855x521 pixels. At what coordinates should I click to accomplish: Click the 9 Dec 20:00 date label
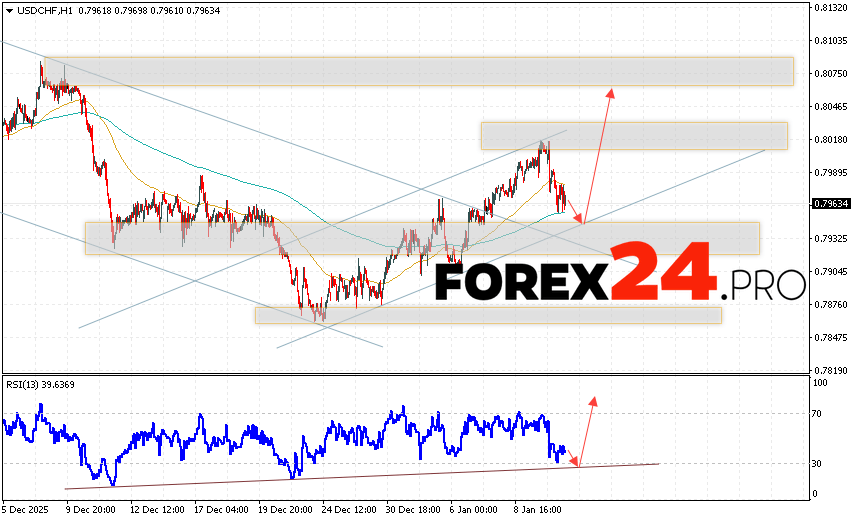(x=89, y=507)
